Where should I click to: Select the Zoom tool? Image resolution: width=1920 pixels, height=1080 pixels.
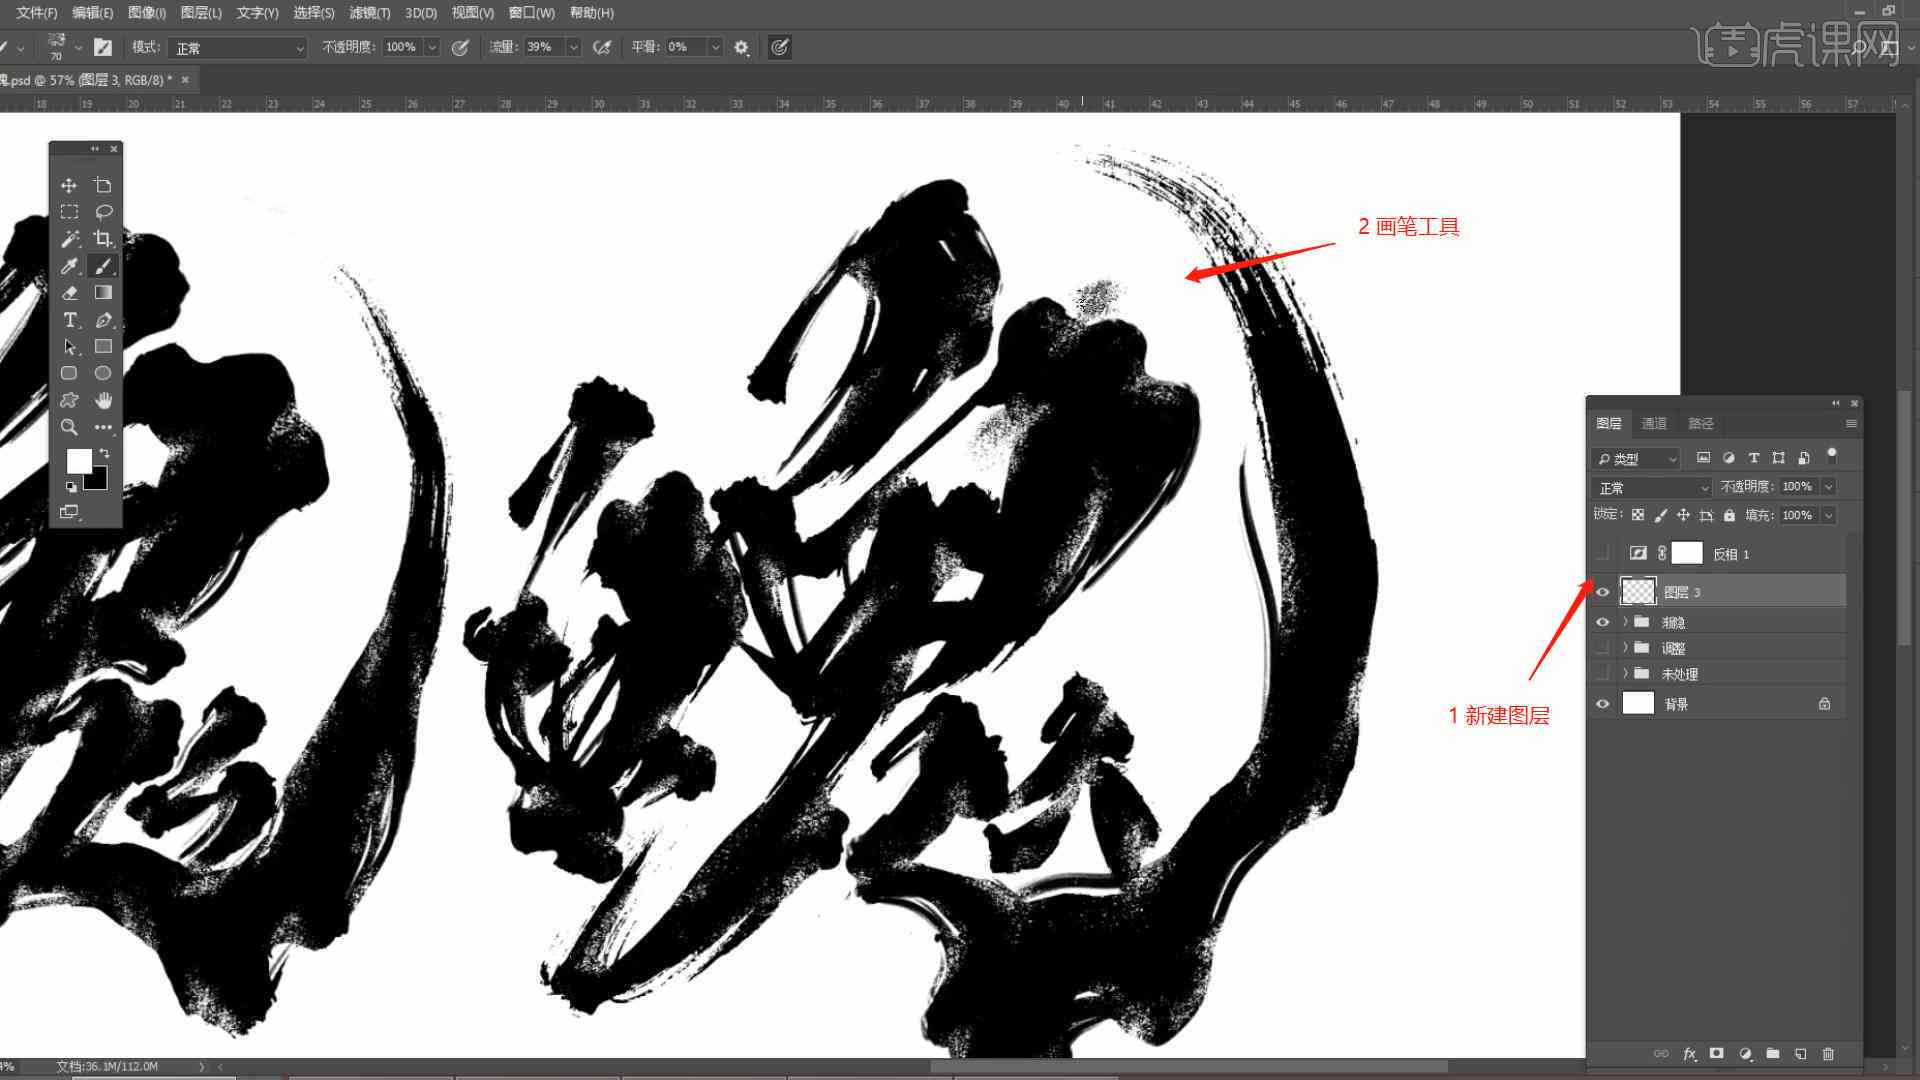click(x=69, y=427)
